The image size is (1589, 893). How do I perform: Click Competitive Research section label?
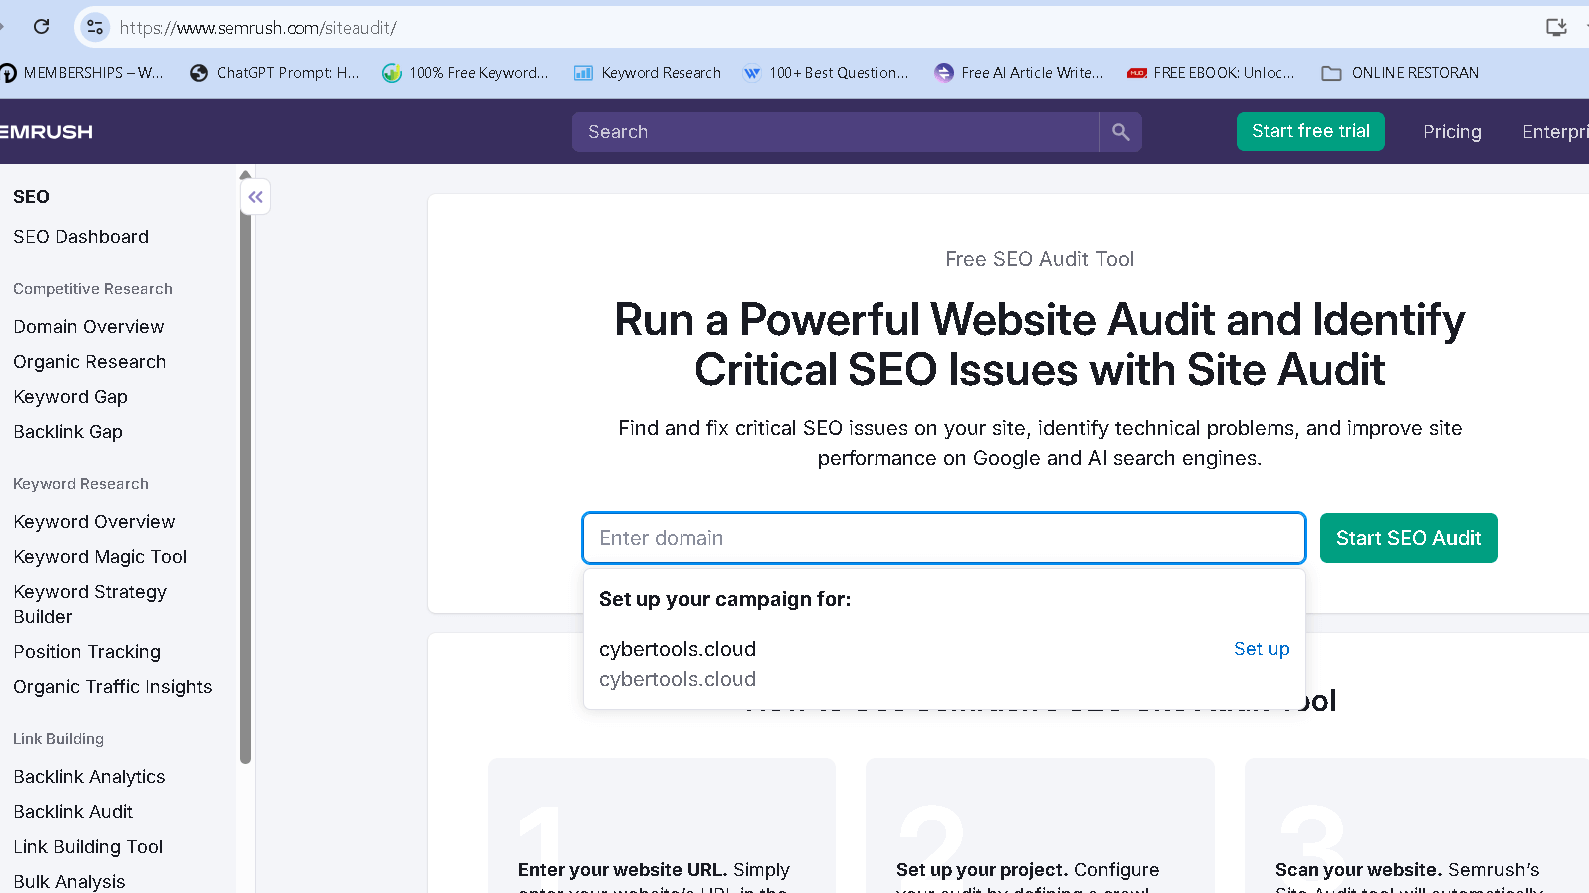click(x=93, y=289)
